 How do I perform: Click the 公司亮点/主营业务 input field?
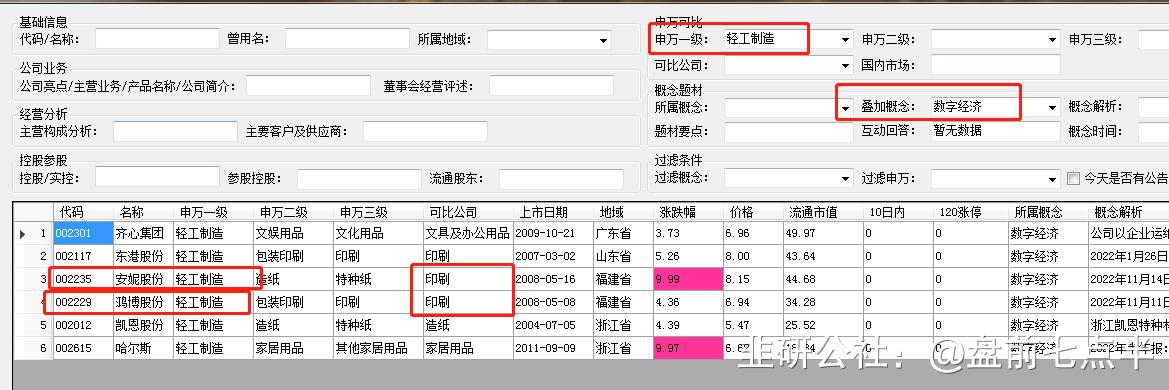pyautogui.click(x=309, y=86)
